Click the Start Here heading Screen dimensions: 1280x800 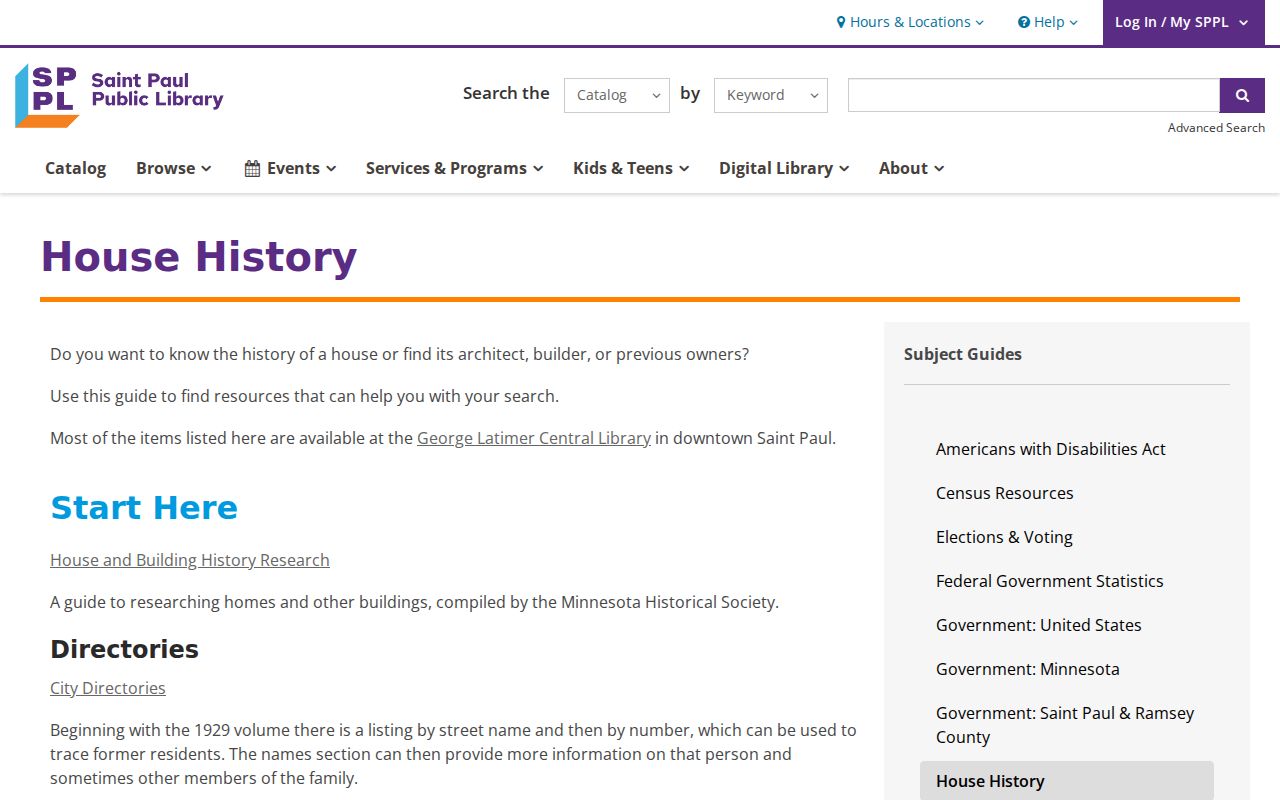tap(144, 508)
